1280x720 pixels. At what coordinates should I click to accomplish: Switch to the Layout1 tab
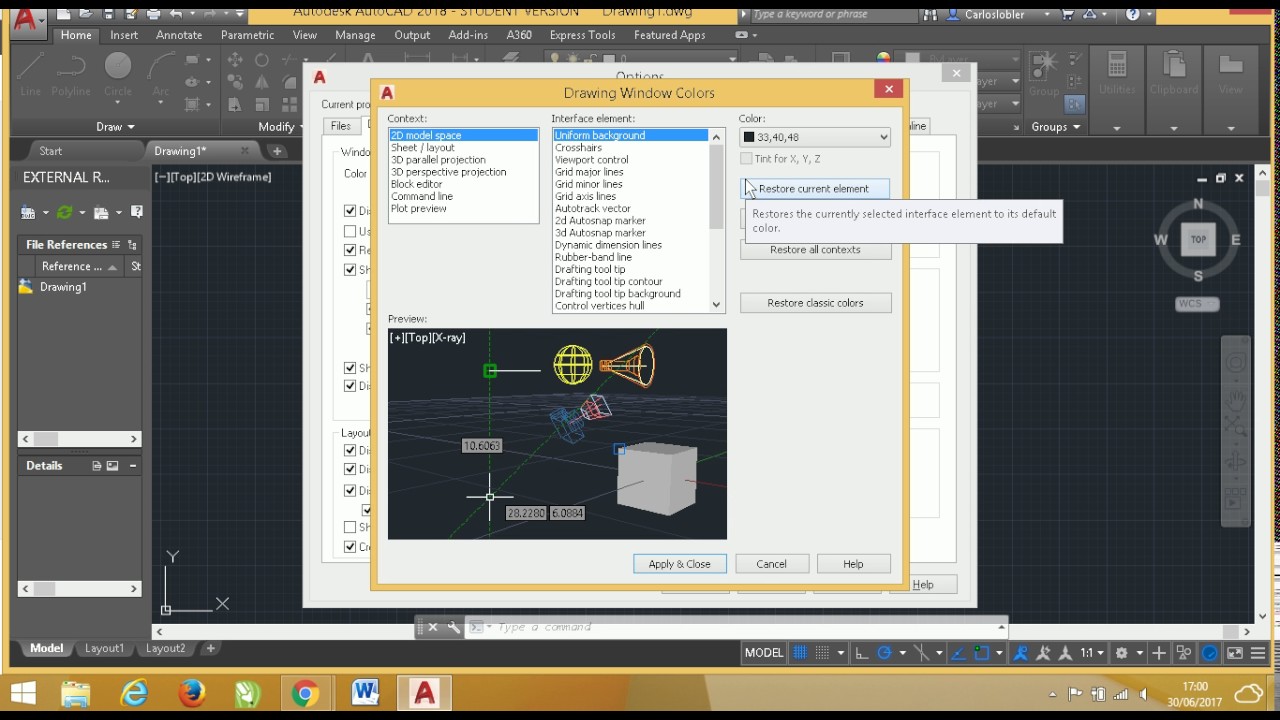point(104,648)
